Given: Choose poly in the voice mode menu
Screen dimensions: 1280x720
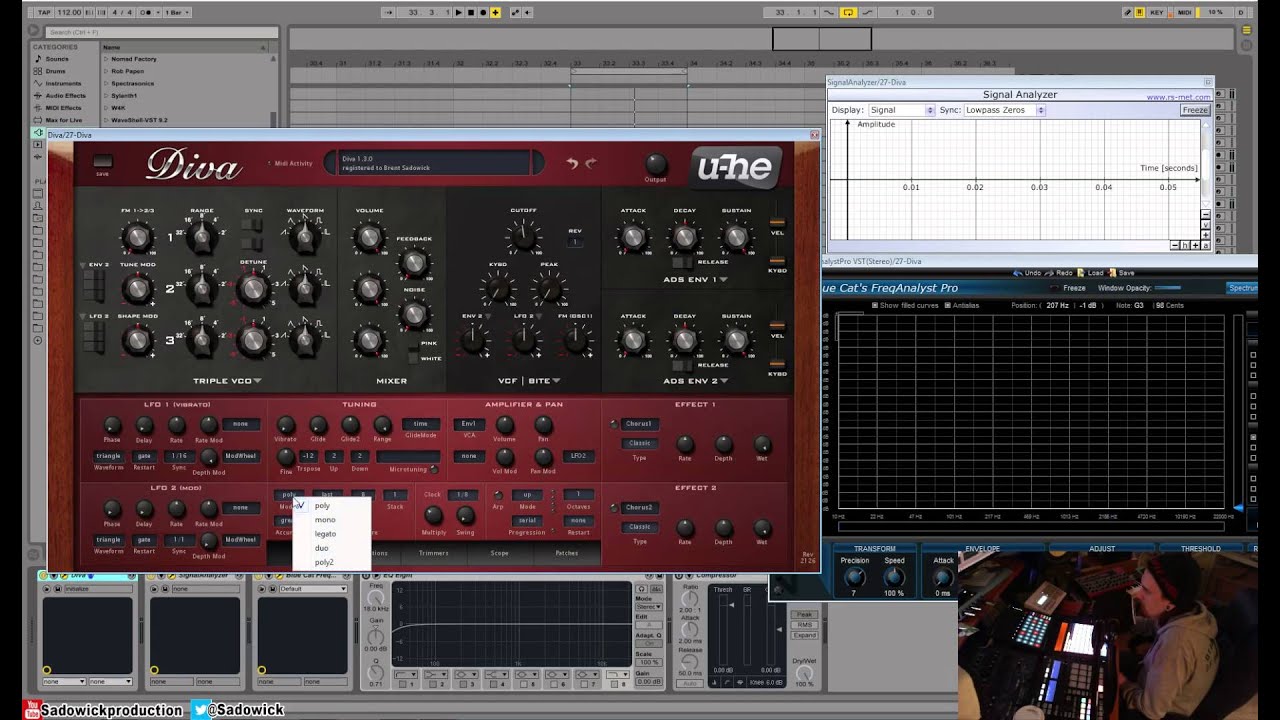Looking at the screenshot, I should (x=322, y=506).
